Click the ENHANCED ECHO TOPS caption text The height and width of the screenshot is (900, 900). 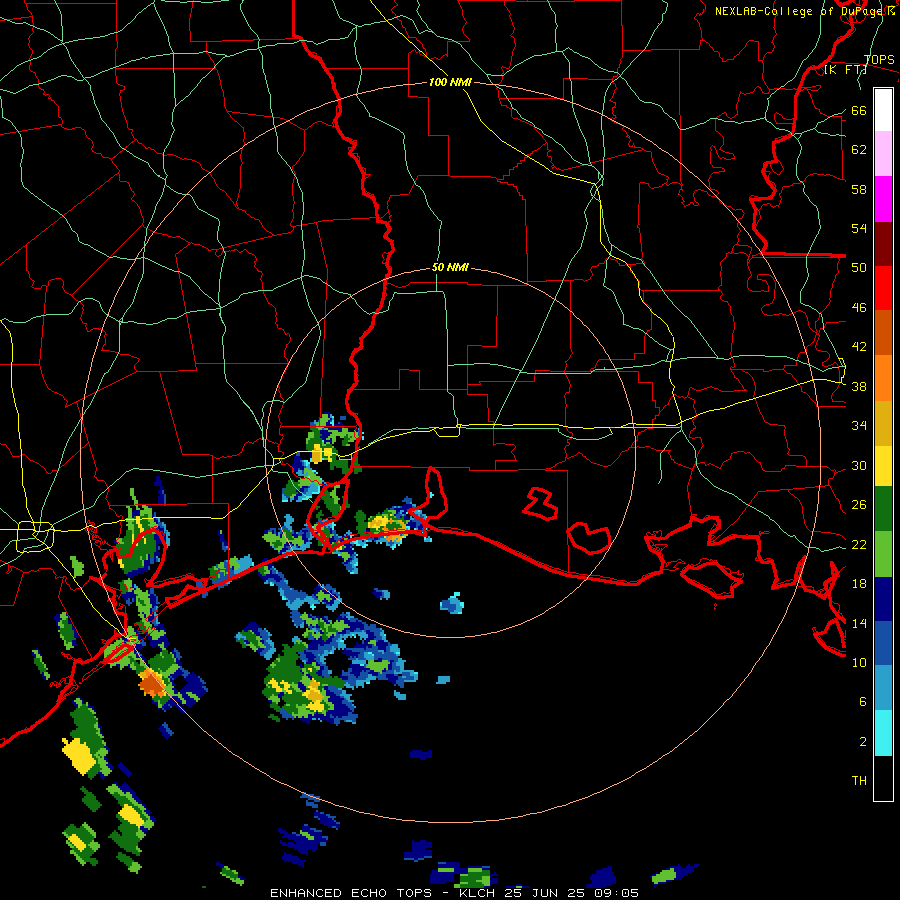click(350, 893)
